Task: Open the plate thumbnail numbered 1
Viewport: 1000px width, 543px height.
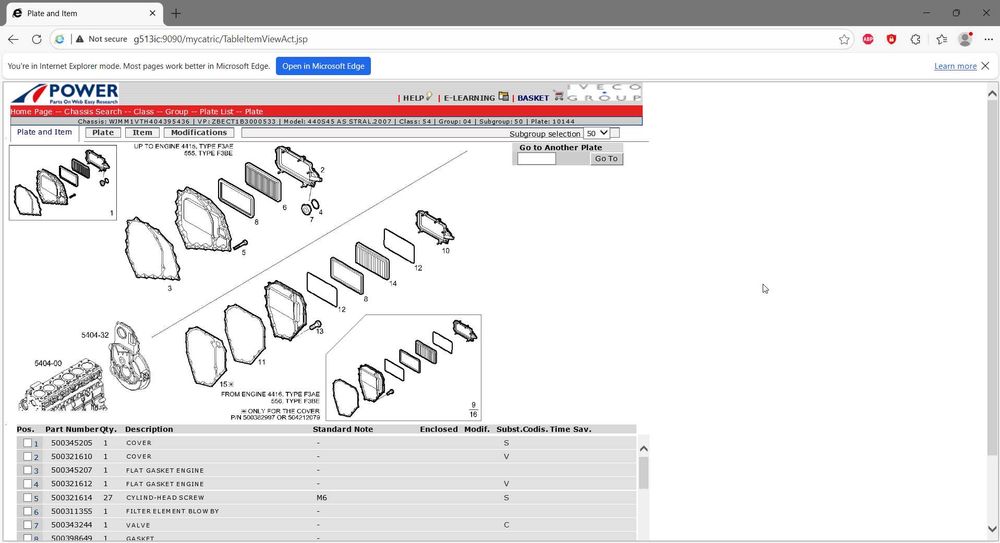Action: (x=63, y=182)
